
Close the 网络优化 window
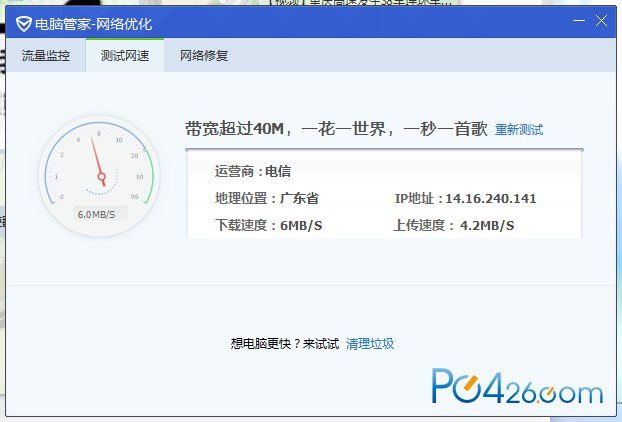coord(601,21)
